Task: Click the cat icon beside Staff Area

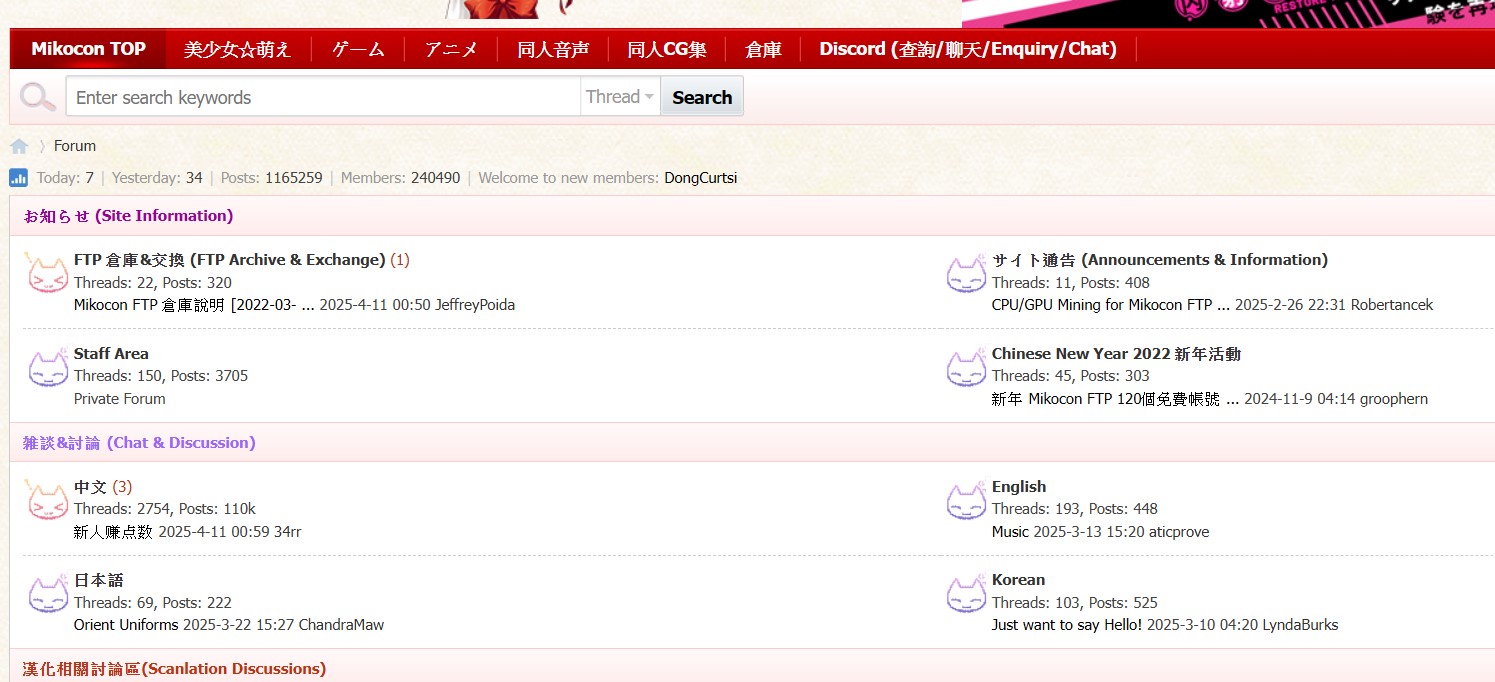Action: (x=47, y=368)
